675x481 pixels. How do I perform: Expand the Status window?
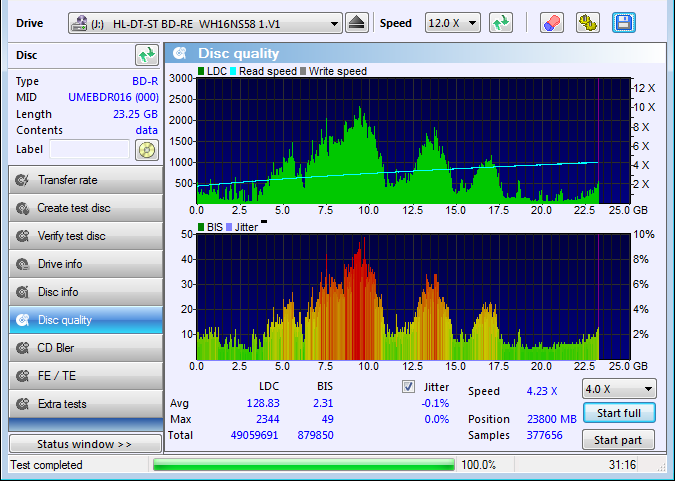point(85,444)
